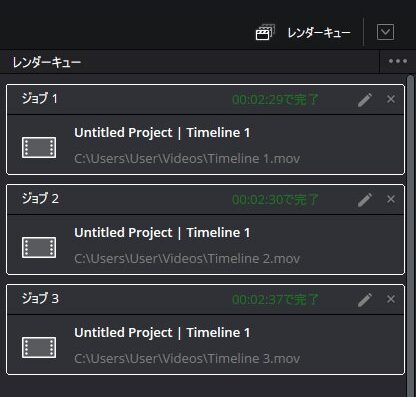This screenshot has height=397, width=416.
Task: Click Job 1 film strip icon
Action: click(x=39, y=147)
